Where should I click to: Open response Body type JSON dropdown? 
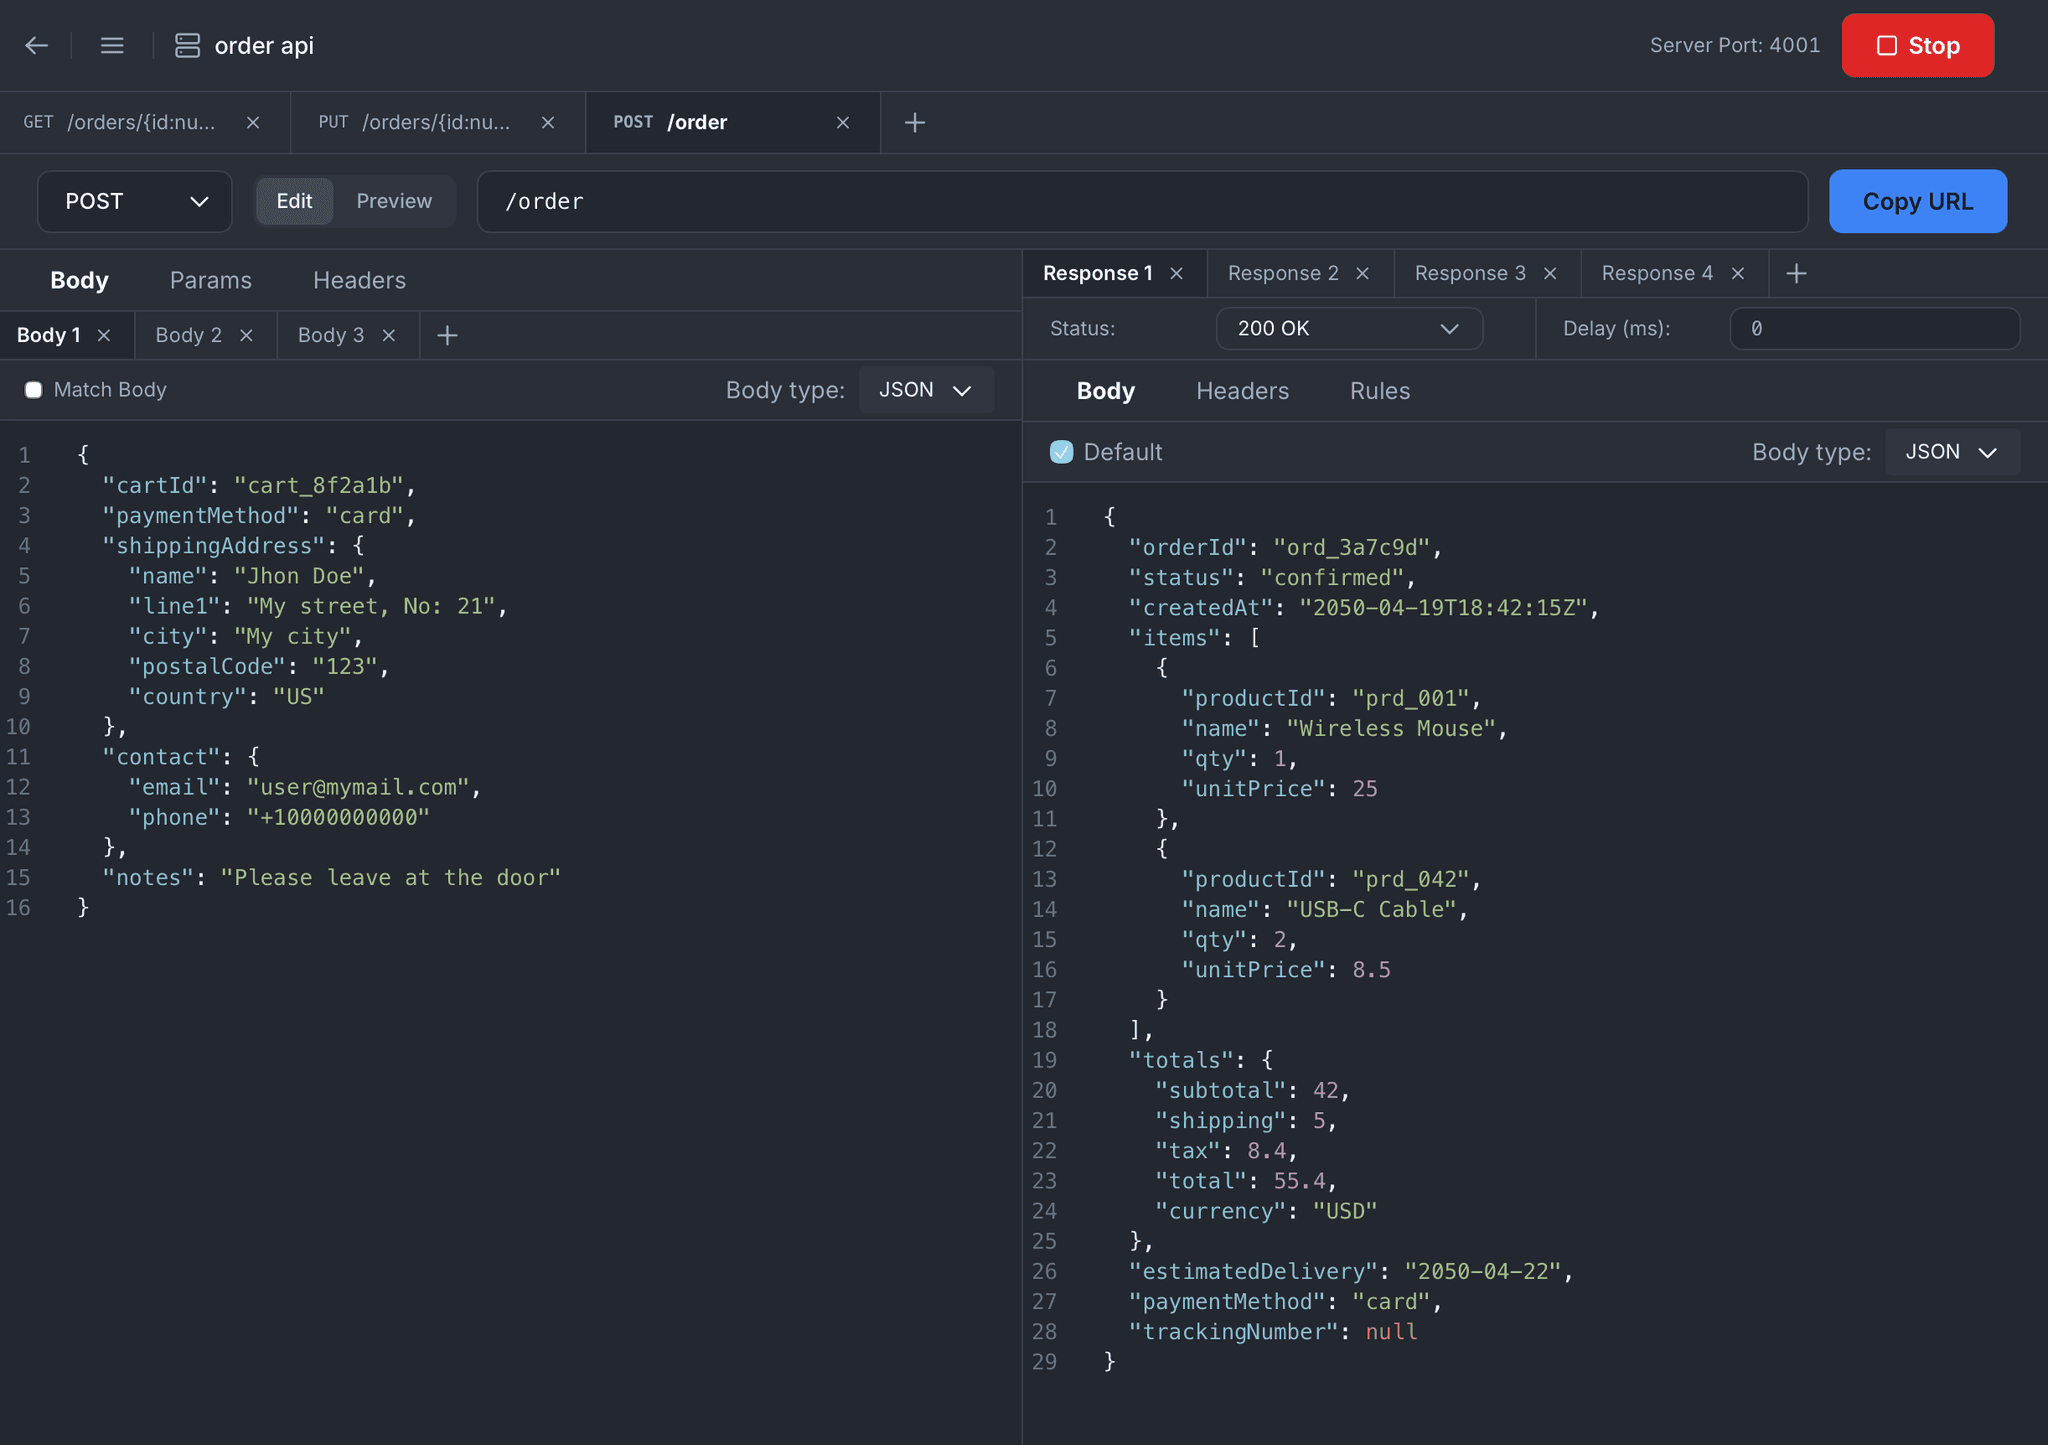(1952, 452)
